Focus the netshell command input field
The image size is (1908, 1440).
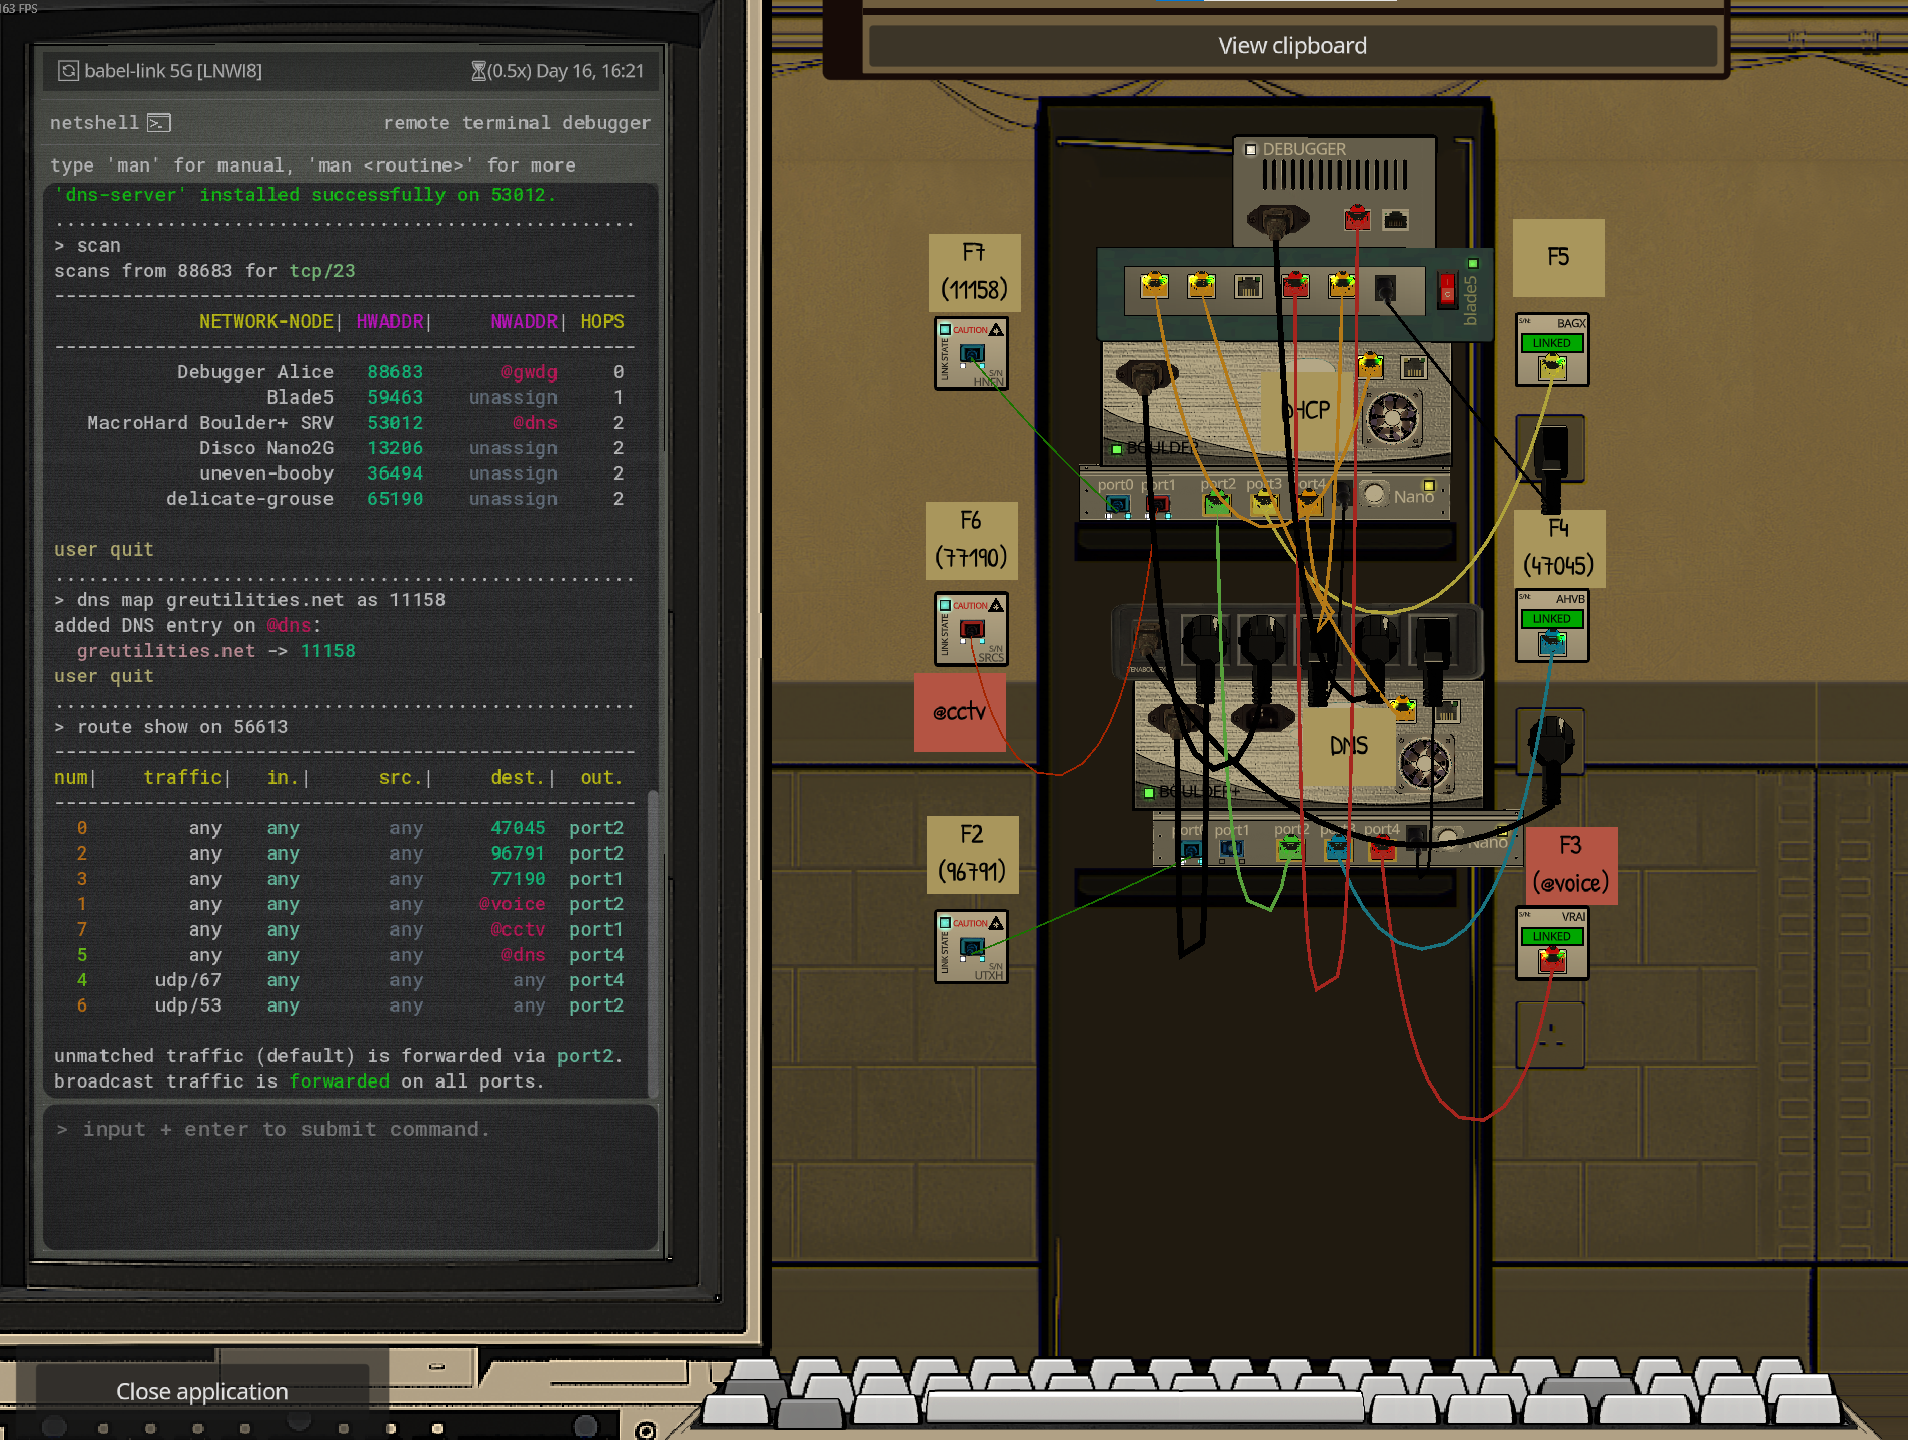pos(350,1175)
